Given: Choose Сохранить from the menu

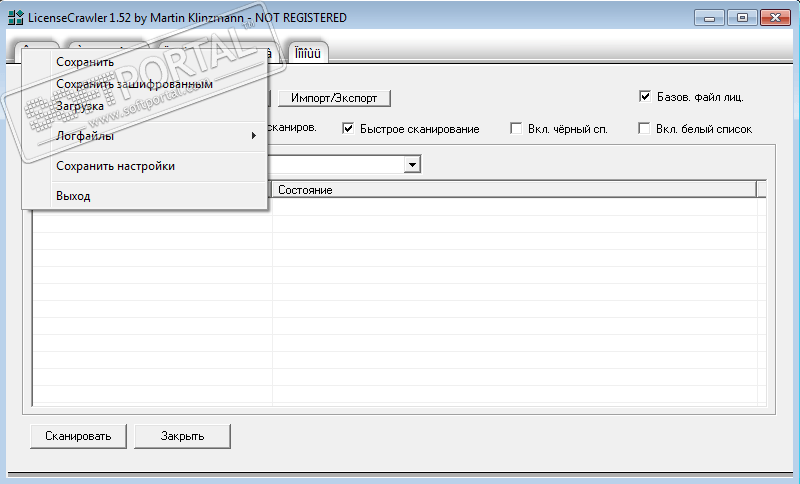Looking at the screenshot, I should [x=144, y=62].
